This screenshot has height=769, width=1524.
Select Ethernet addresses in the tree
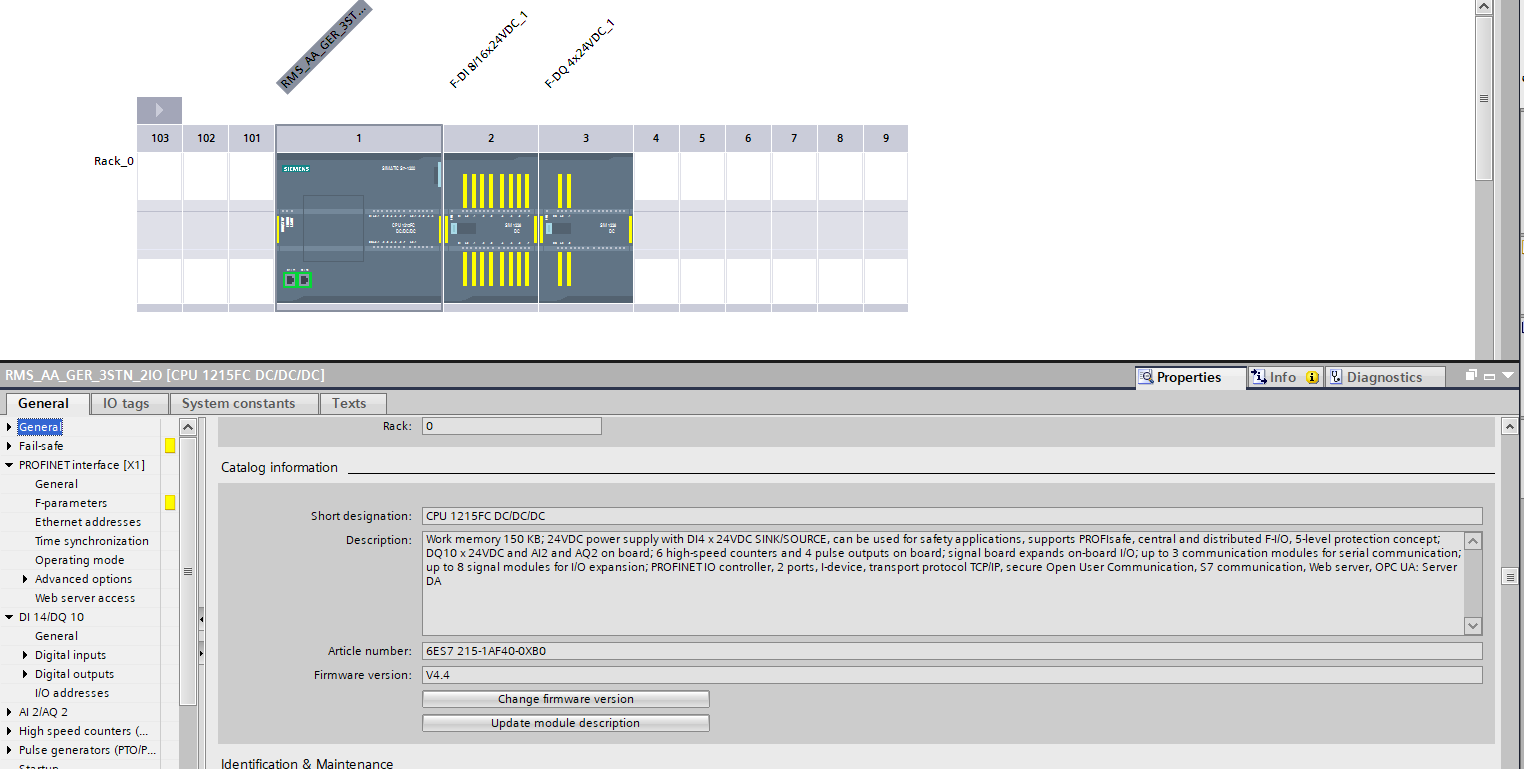point(88,522)
